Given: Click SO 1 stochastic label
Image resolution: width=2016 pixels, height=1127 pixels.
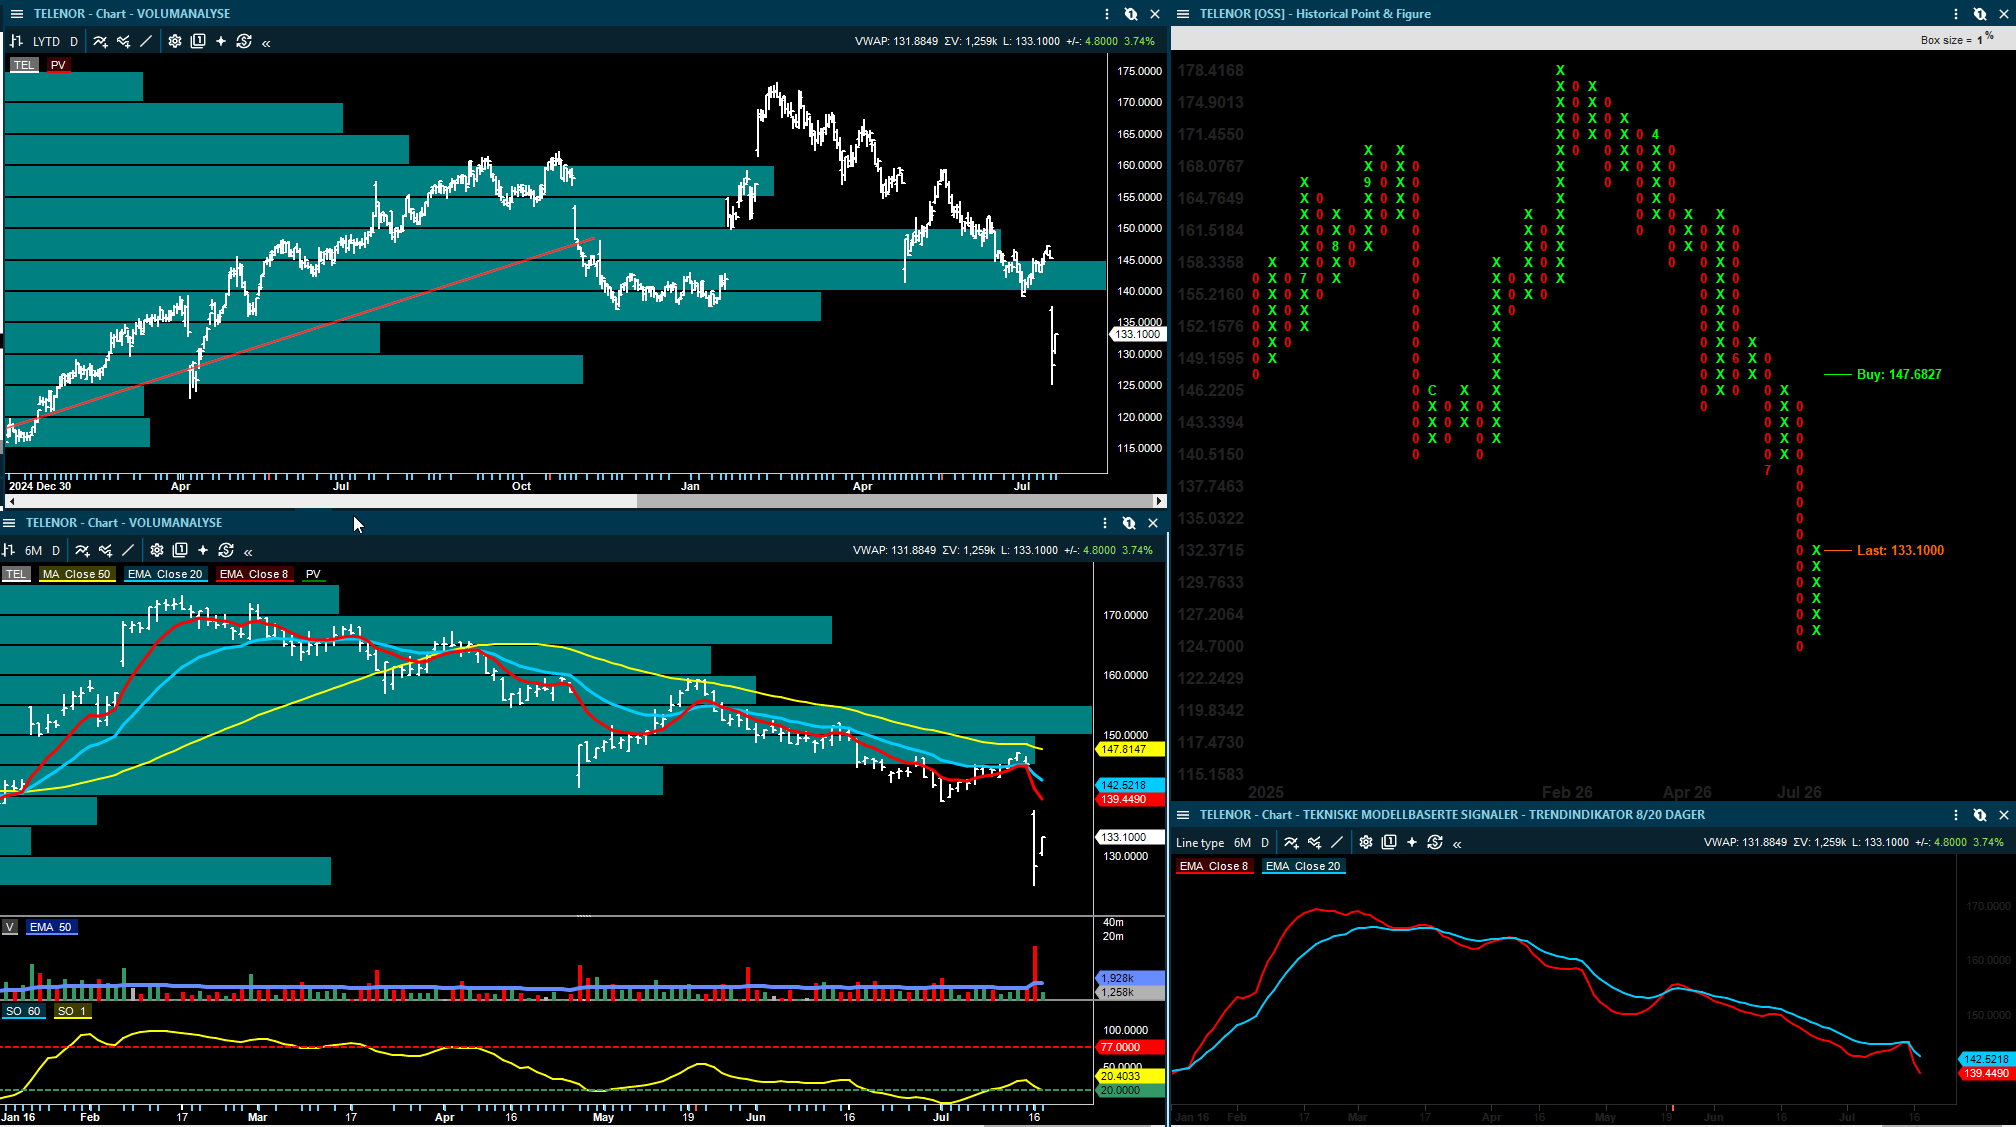Looking at the screenshot, I should pos(72,1011).
